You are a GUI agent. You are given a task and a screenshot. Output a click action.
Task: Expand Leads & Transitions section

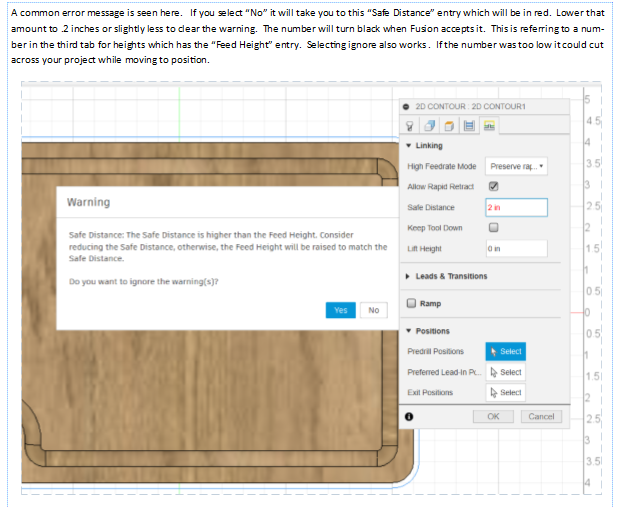point(408,276)
